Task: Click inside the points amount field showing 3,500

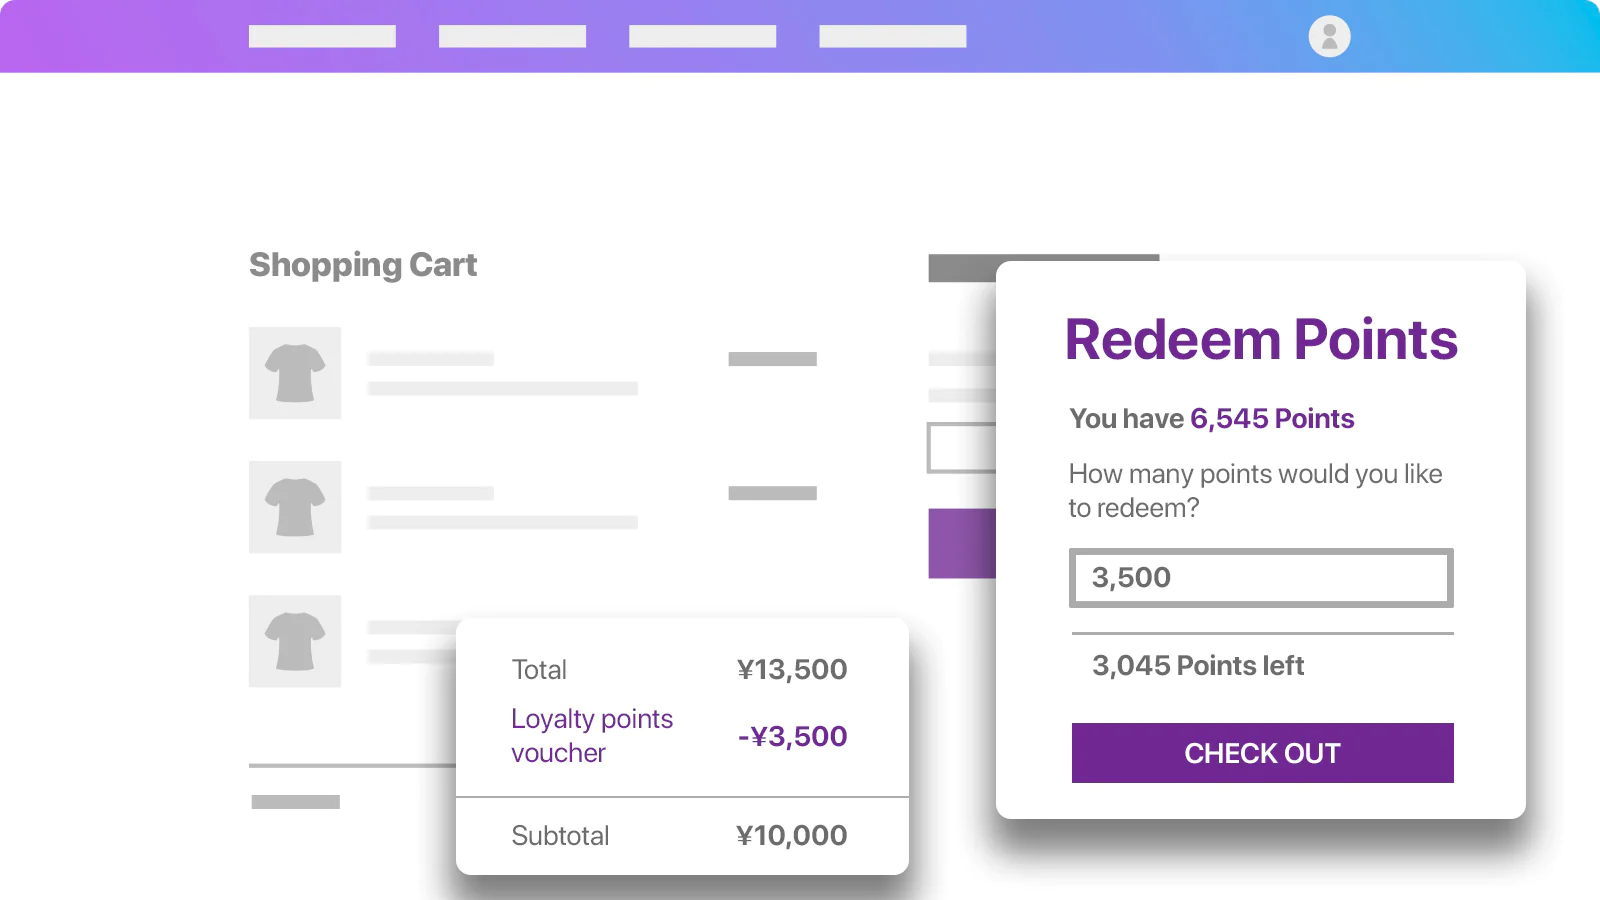Action: tap(1261, 578)
